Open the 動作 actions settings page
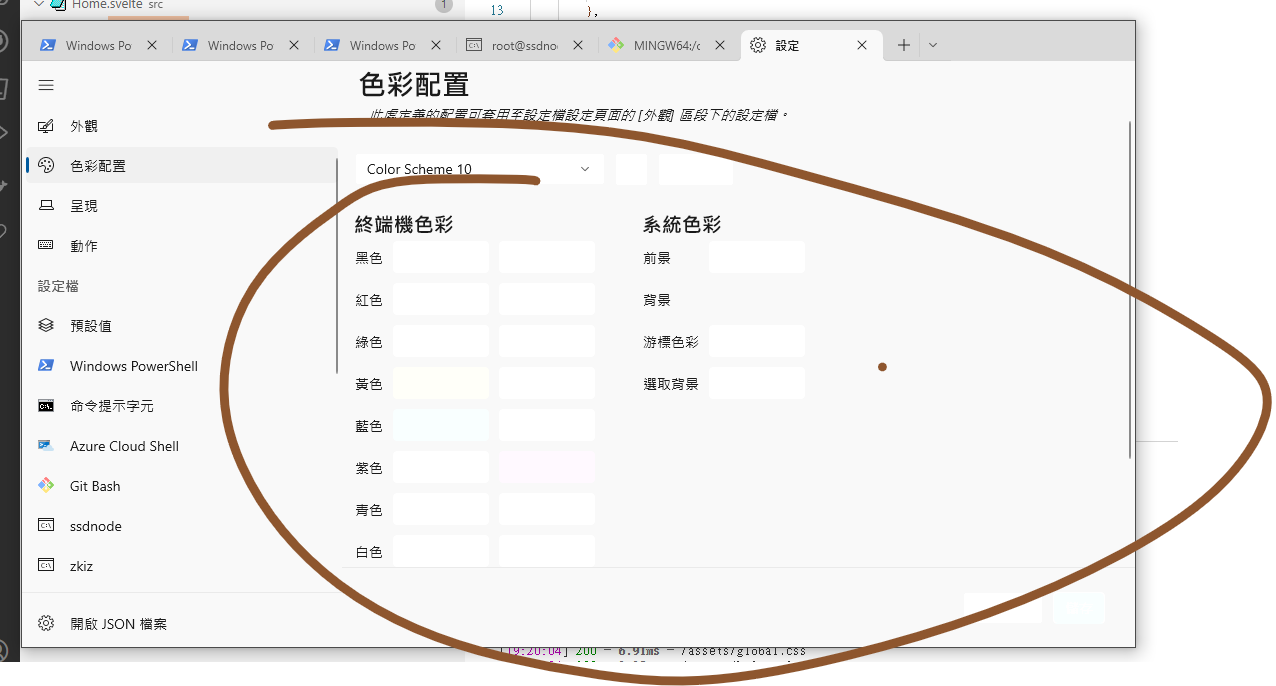Screen dimensions: 1276x686 pos(182,246)
